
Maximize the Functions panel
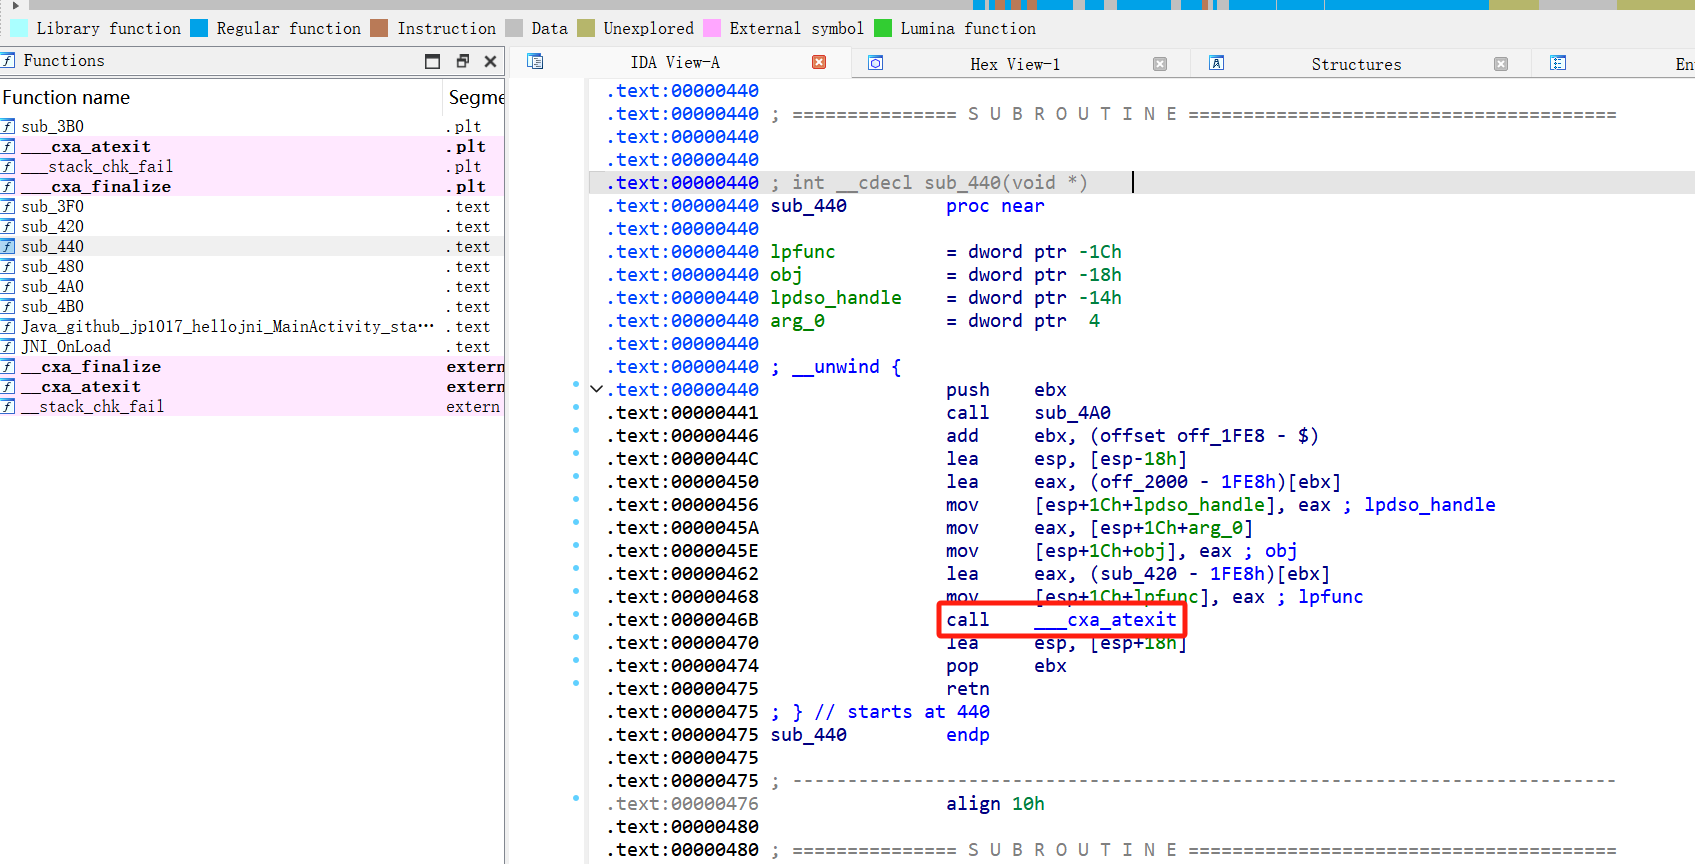432,61
